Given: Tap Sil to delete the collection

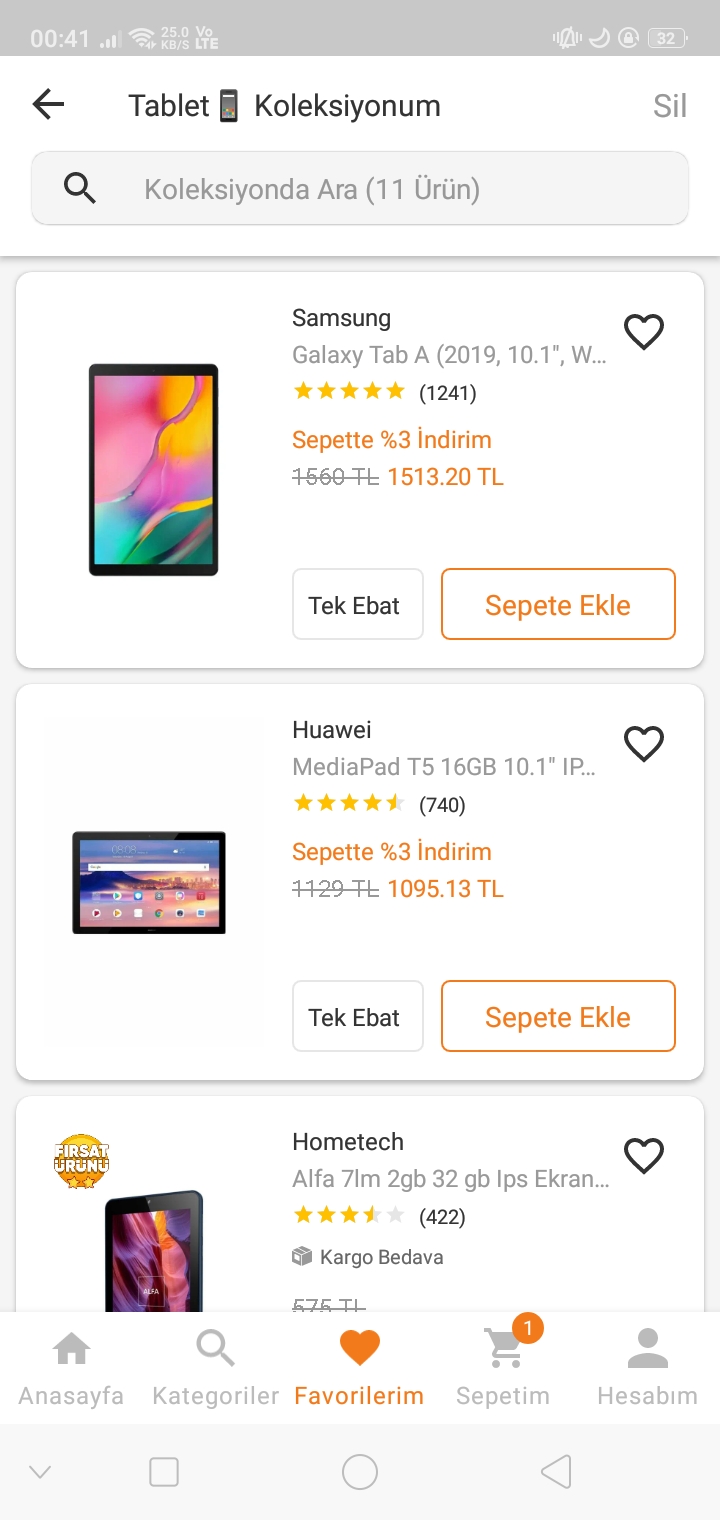Looking at the screenshot, I should [x=669, y=106].
